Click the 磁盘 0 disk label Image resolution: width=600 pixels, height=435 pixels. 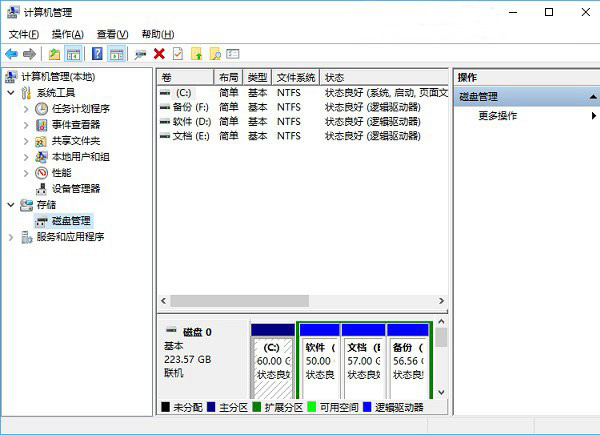(196, 331)
